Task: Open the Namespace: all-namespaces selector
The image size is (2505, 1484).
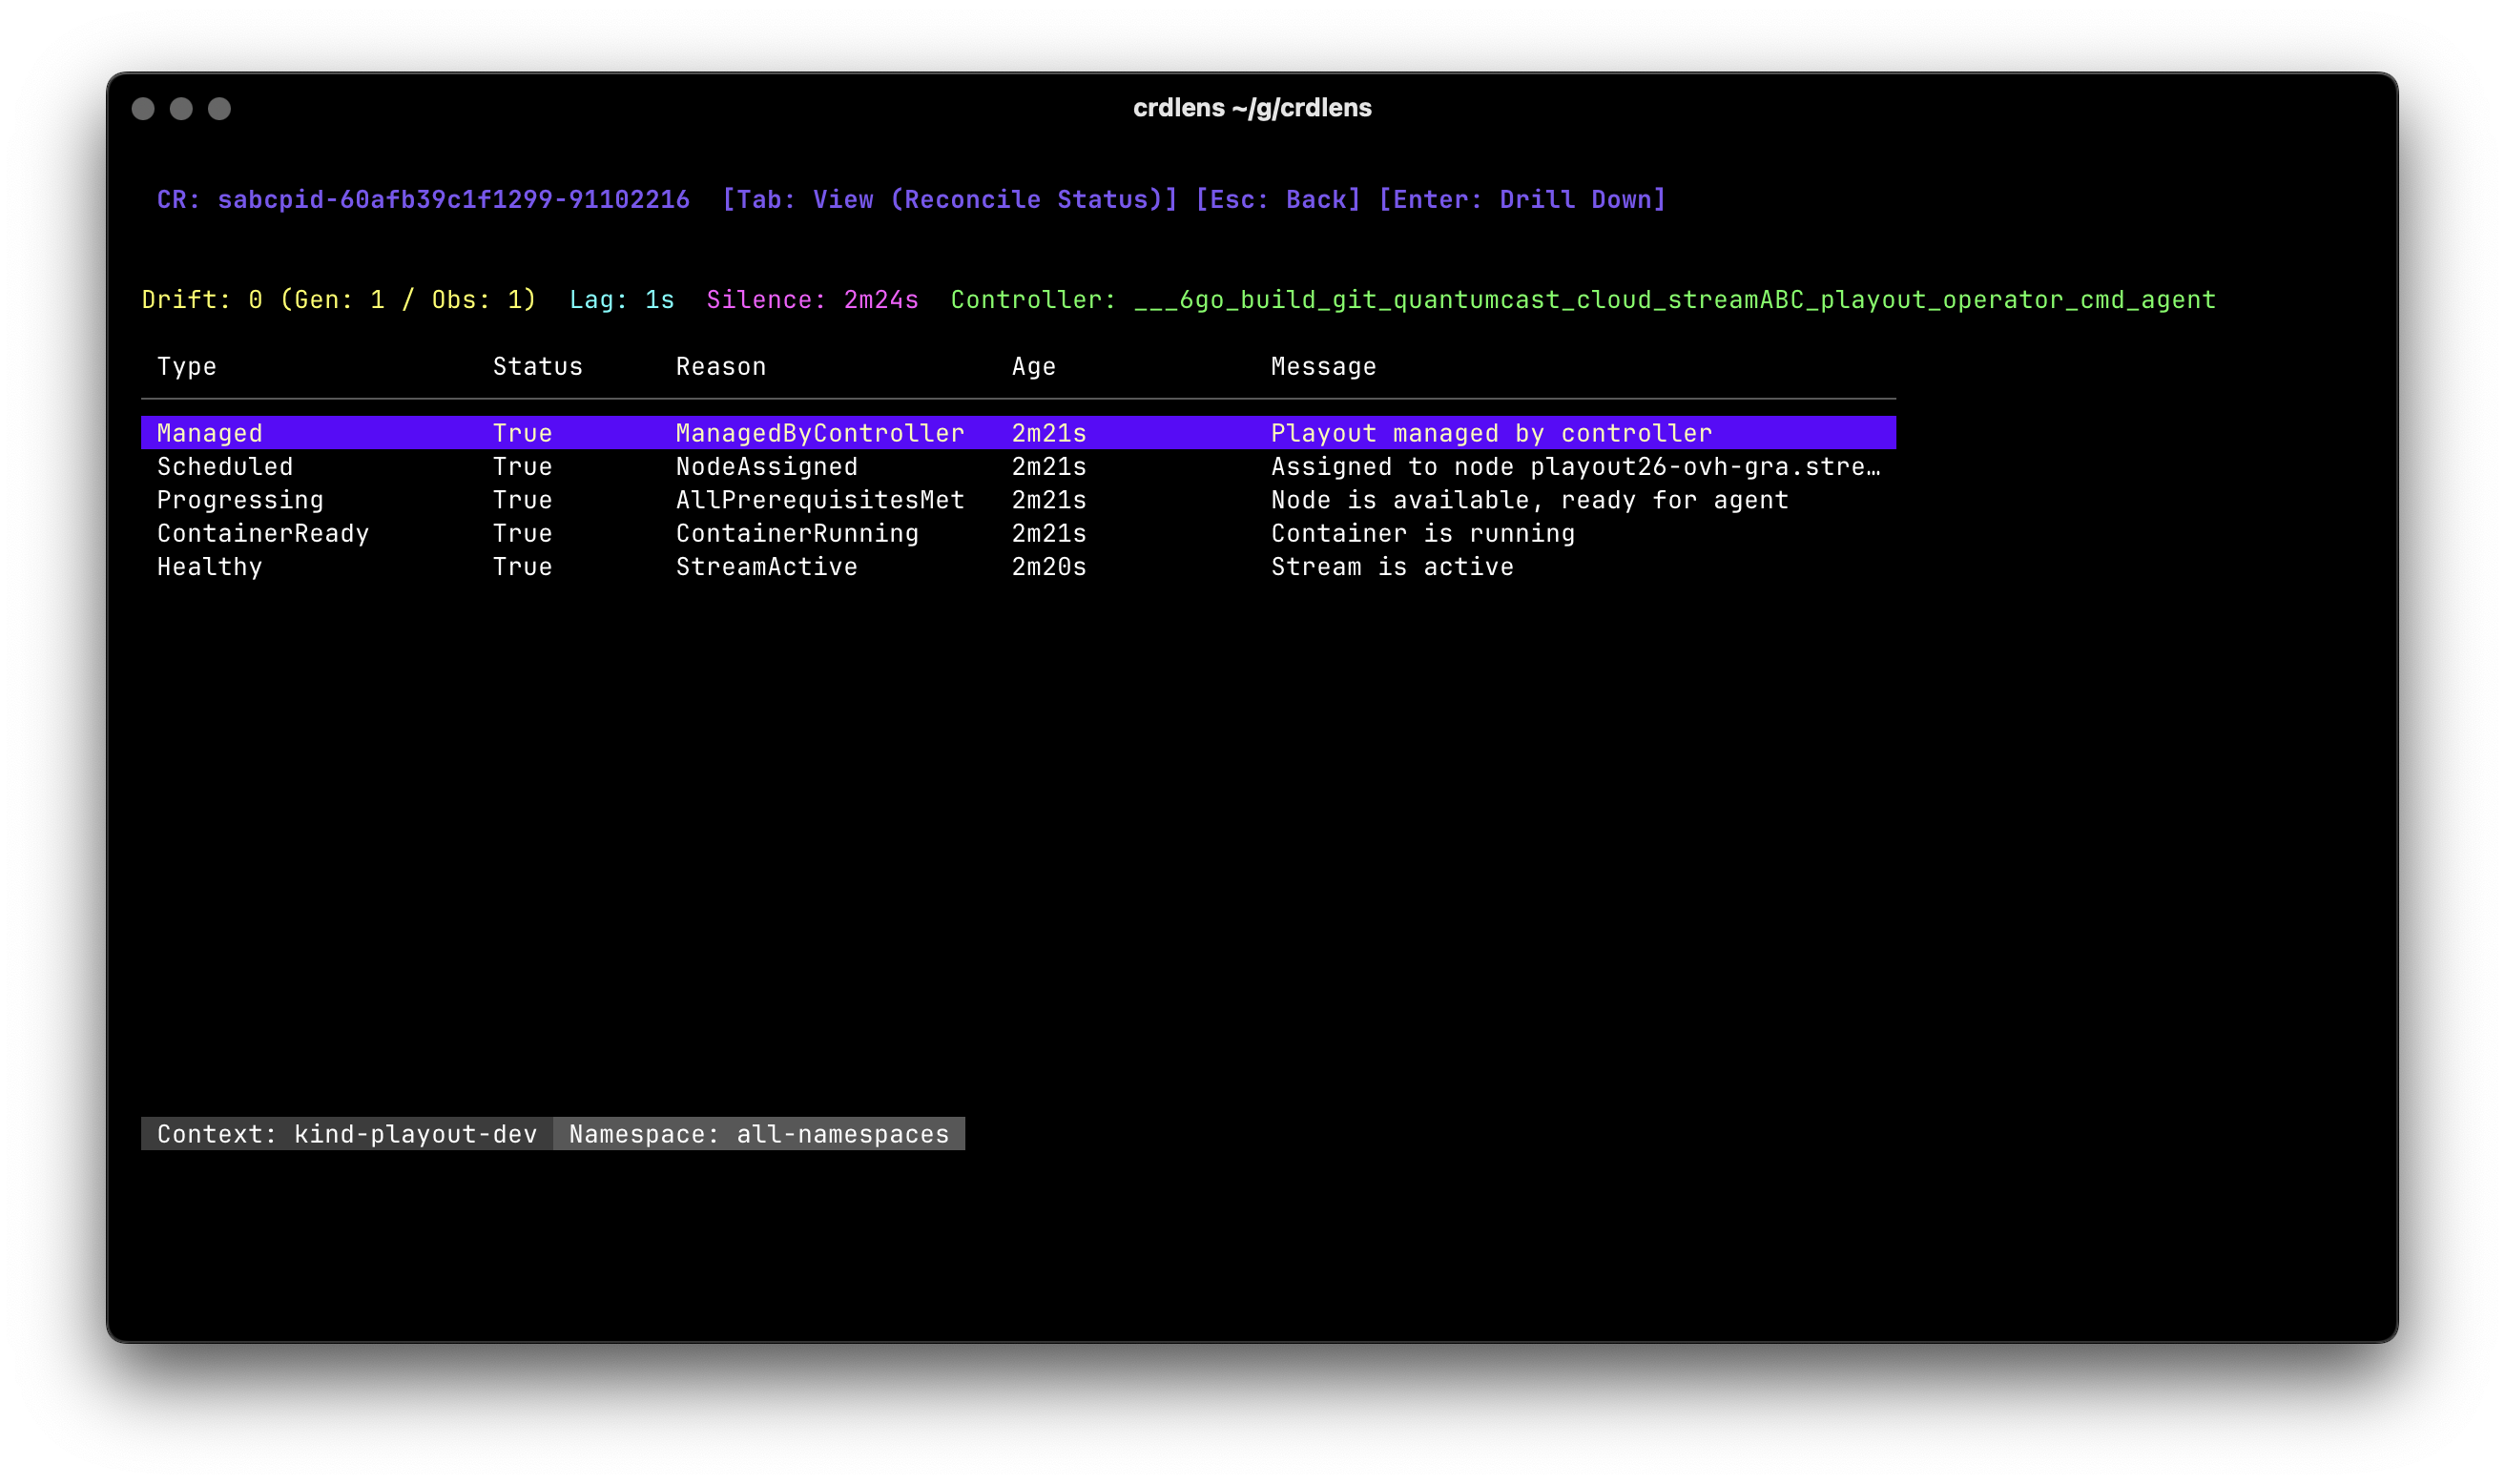Action: (758, 1134)
